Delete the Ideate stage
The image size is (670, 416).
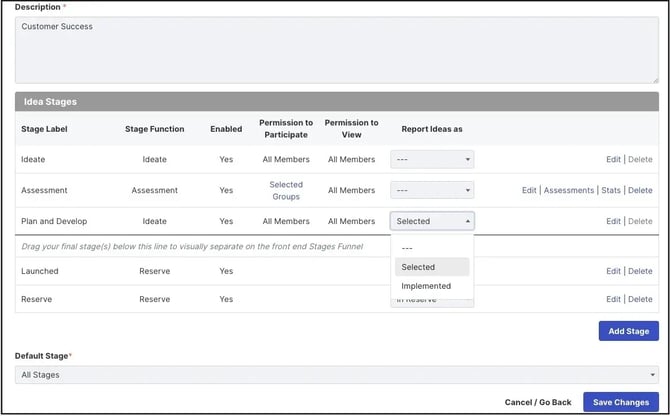tap(639, 159)
